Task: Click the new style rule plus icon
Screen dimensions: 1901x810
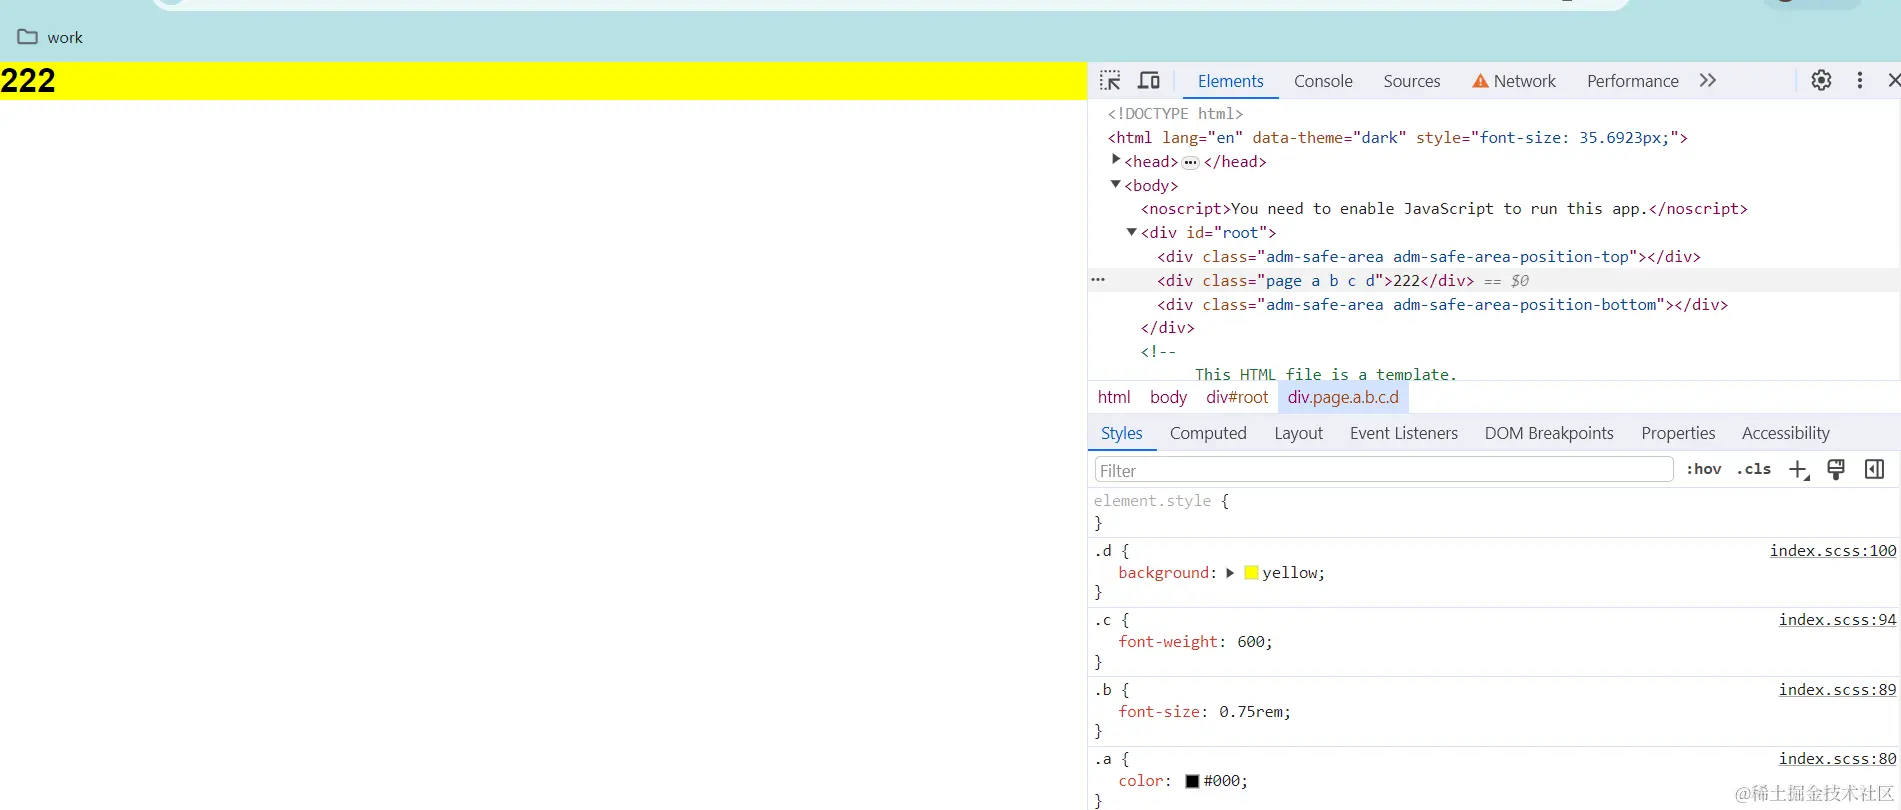Action: tap(1799, 470)
